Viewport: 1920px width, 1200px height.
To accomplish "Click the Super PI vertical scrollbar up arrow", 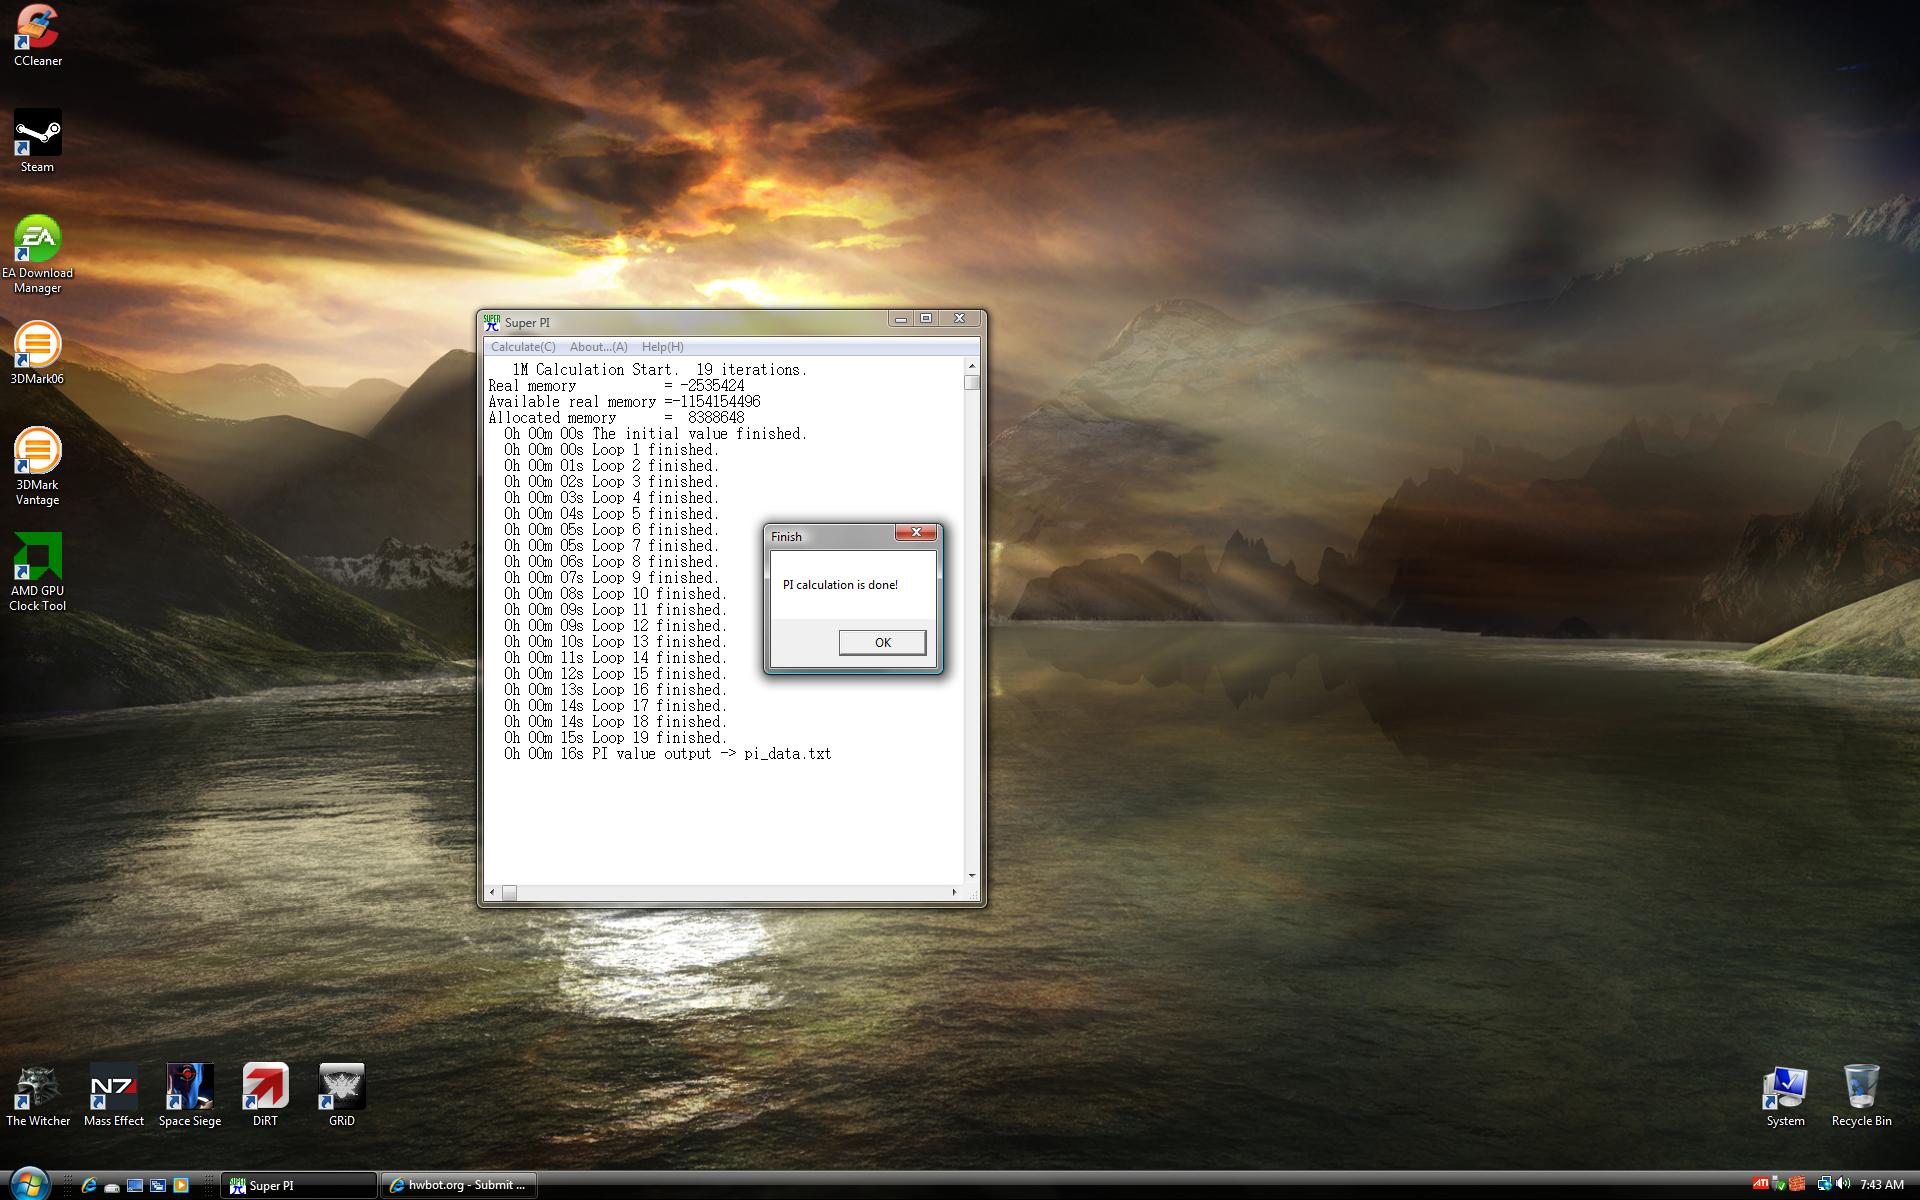I will point(971,367).
